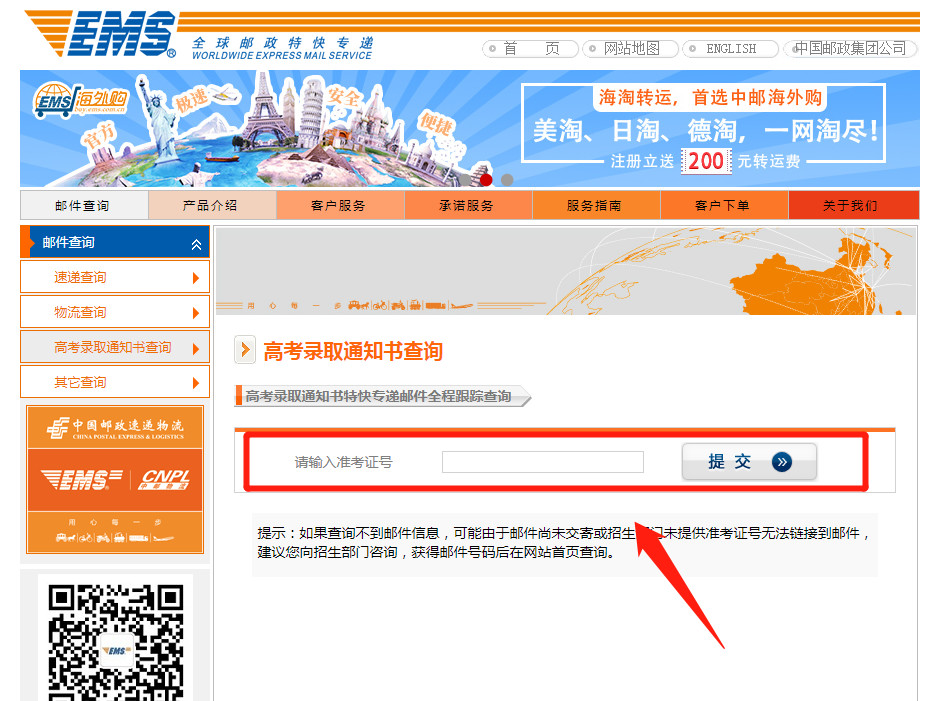
Task: Click the blue arrow icon on 提交
Action: click(781, 462)
